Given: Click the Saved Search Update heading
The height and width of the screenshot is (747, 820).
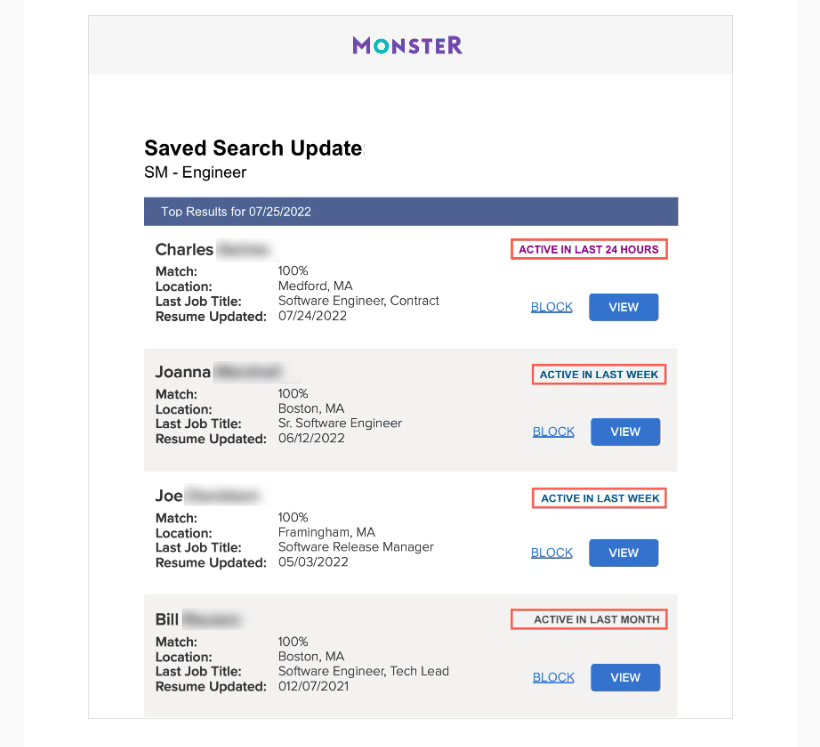Looking at the screenshot, I should click(253, 148).
